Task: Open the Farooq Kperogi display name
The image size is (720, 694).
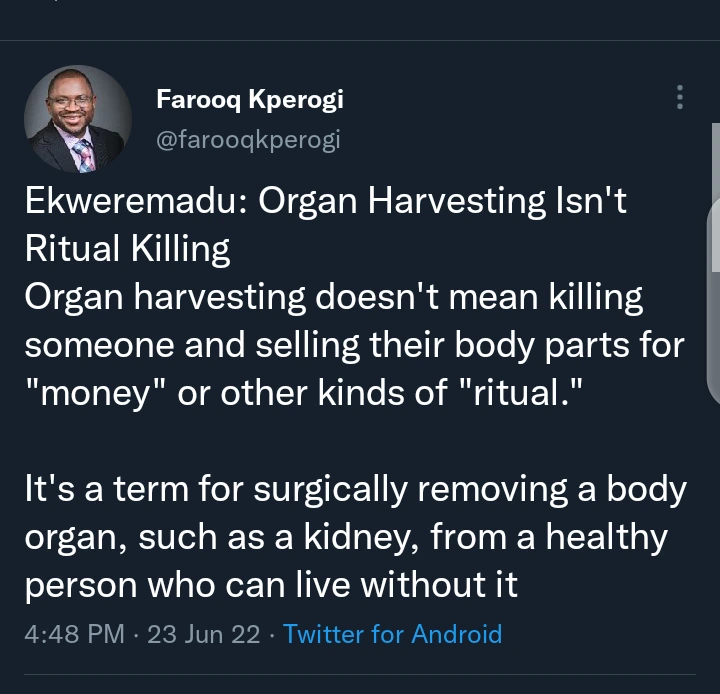Action: 249,99
